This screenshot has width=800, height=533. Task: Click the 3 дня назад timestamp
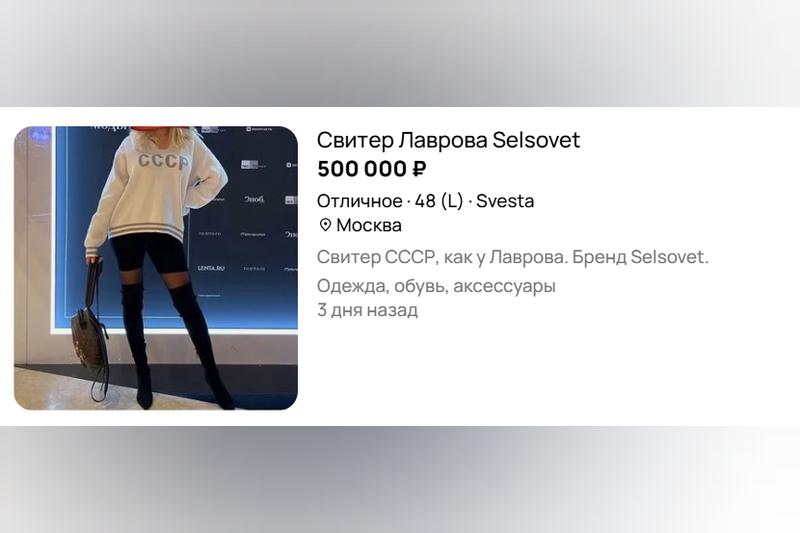367,310
